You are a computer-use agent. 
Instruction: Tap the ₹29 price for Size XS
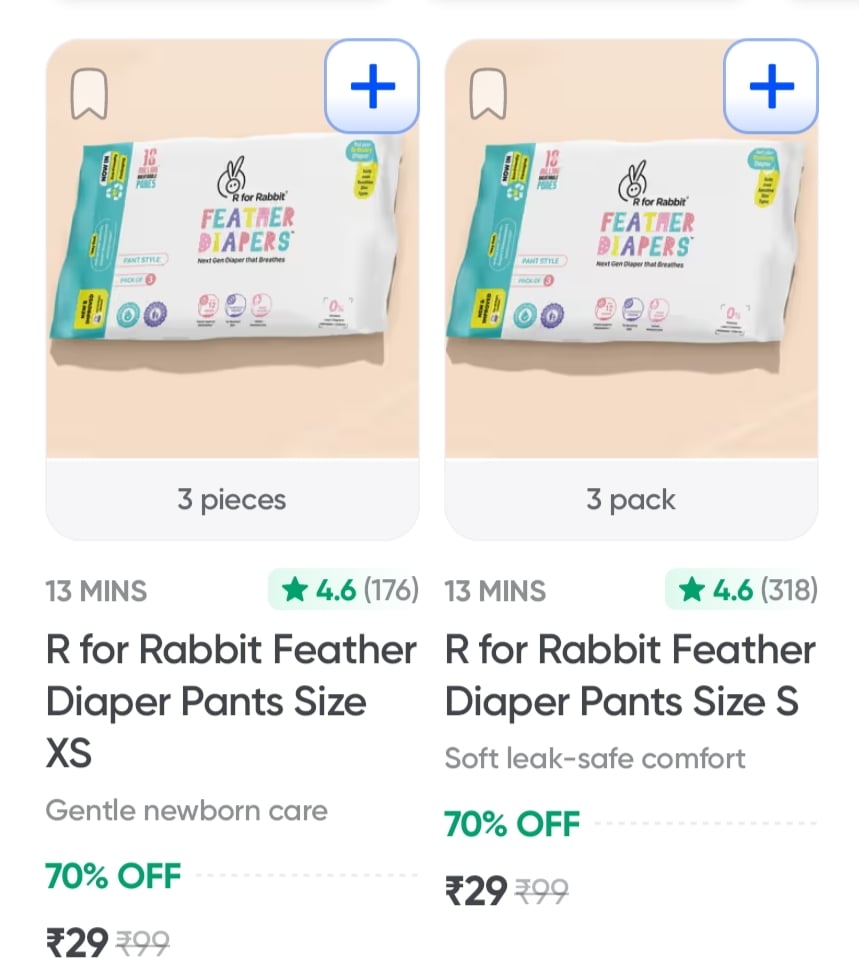coord(77,942)
